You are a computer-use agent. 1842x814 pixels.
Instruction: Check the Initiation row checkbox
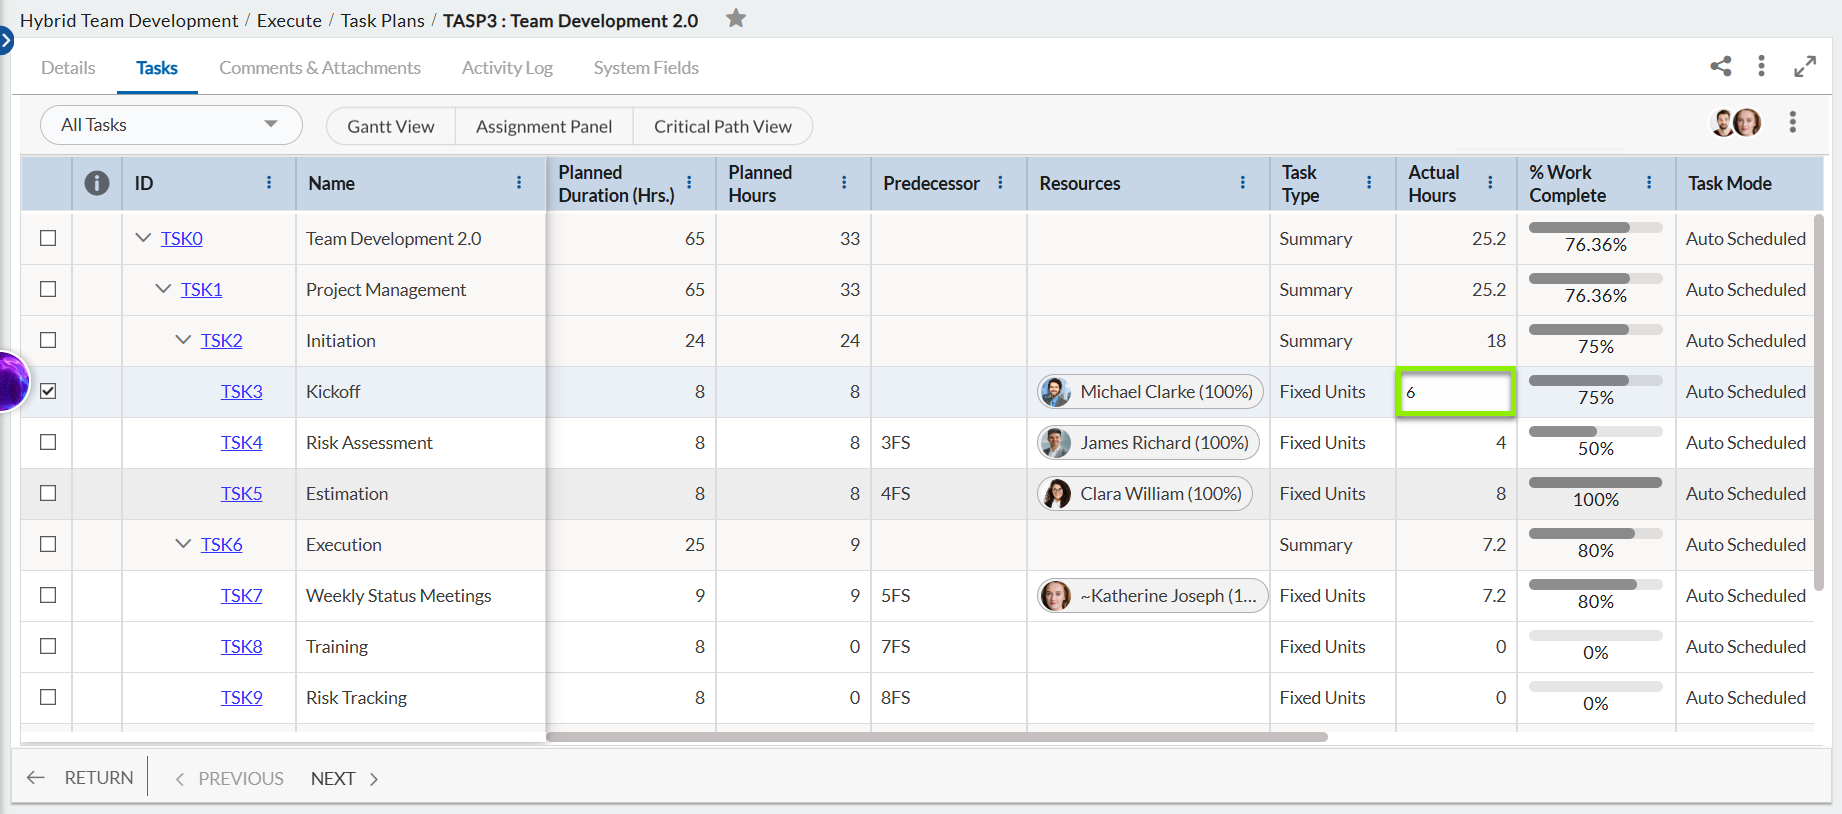click(x=48, y=340)
